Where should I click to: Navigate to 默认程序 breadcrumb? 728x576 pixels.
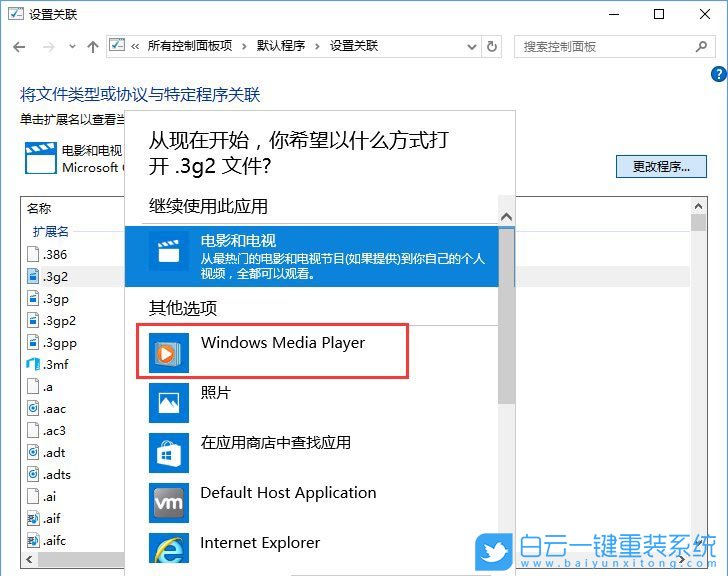point(281,46)
